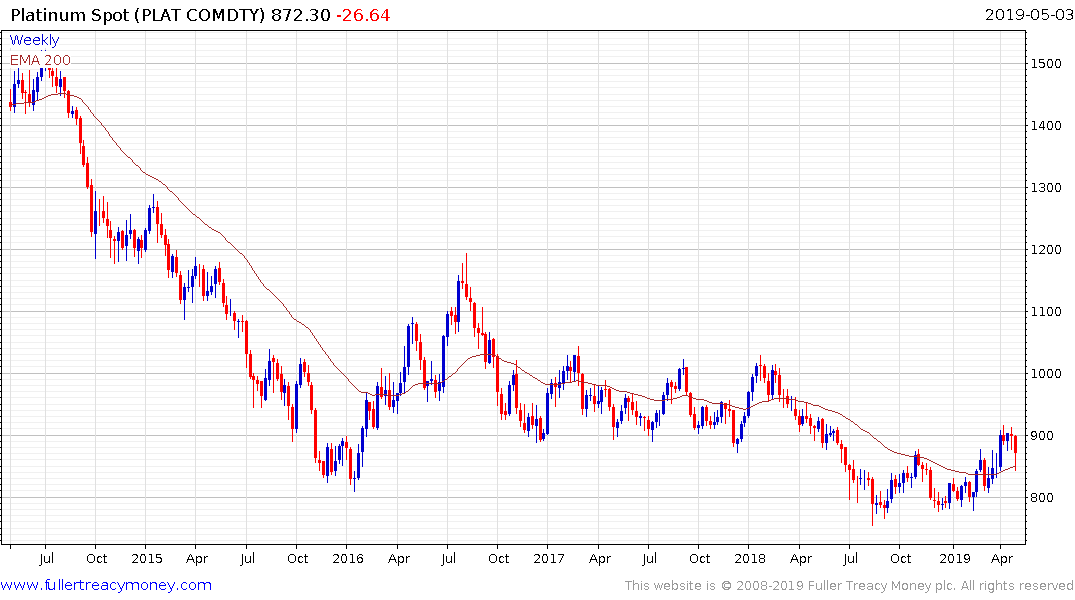Click the Platinum Spot (PLAT COMDTY) chart title
This screenshot has width=1075, height=600.
(x=138, y=15)
